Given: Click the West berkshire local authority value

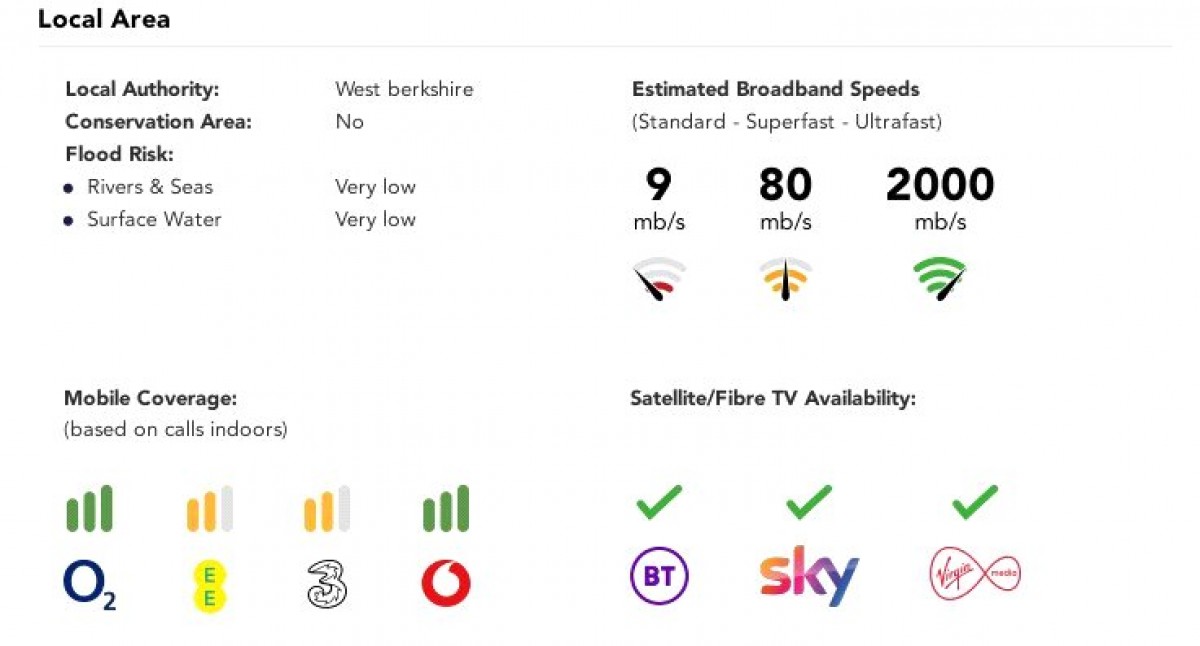Looking at the screenshot, I should [404, 89].
